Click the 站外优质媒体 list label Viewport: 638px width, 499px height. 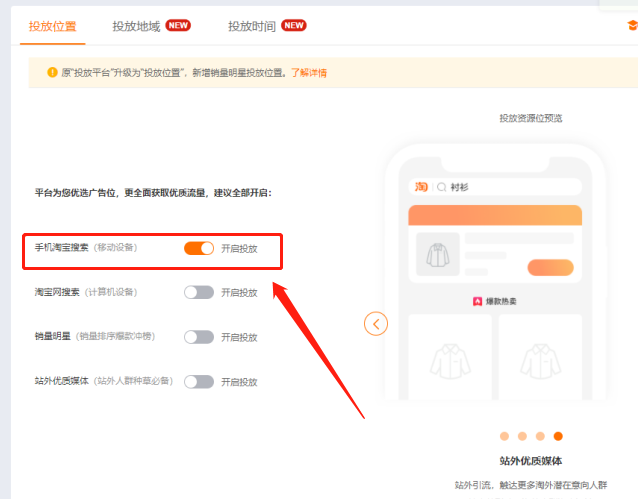click(x=61, y=381)
